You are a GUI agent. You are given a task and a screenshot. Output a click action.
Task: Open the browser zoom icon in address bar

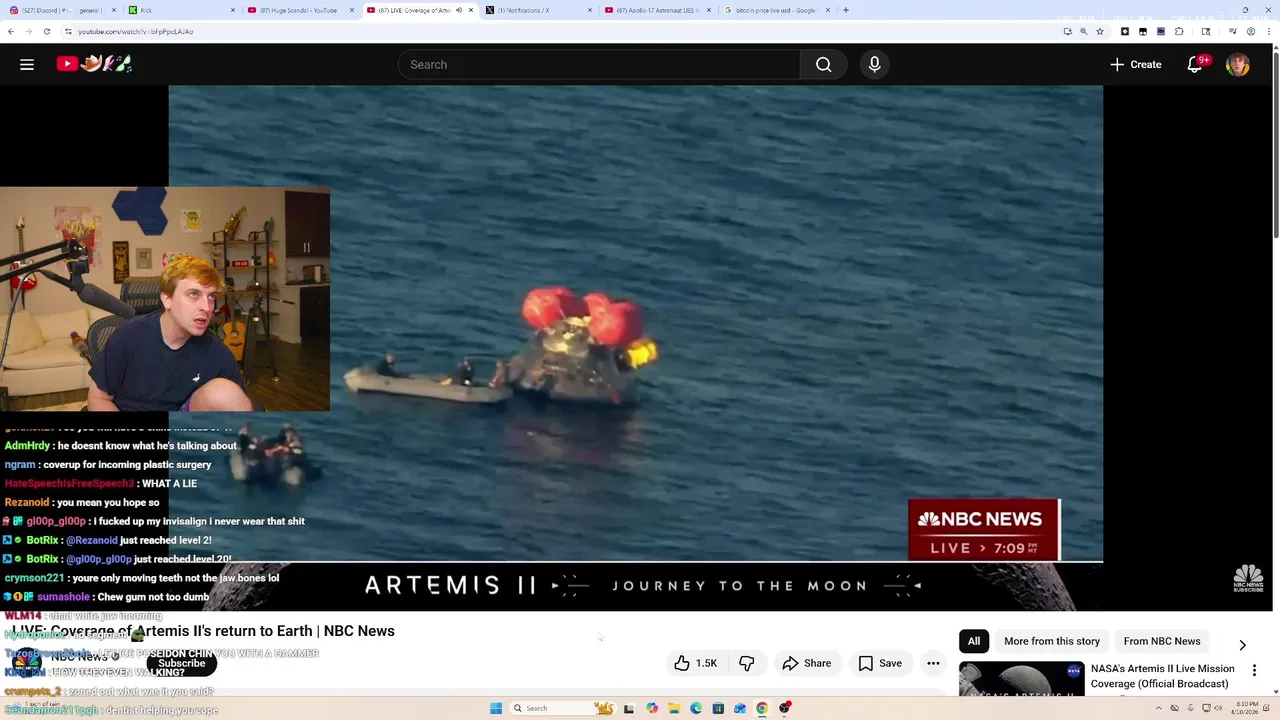point(1084,31)
